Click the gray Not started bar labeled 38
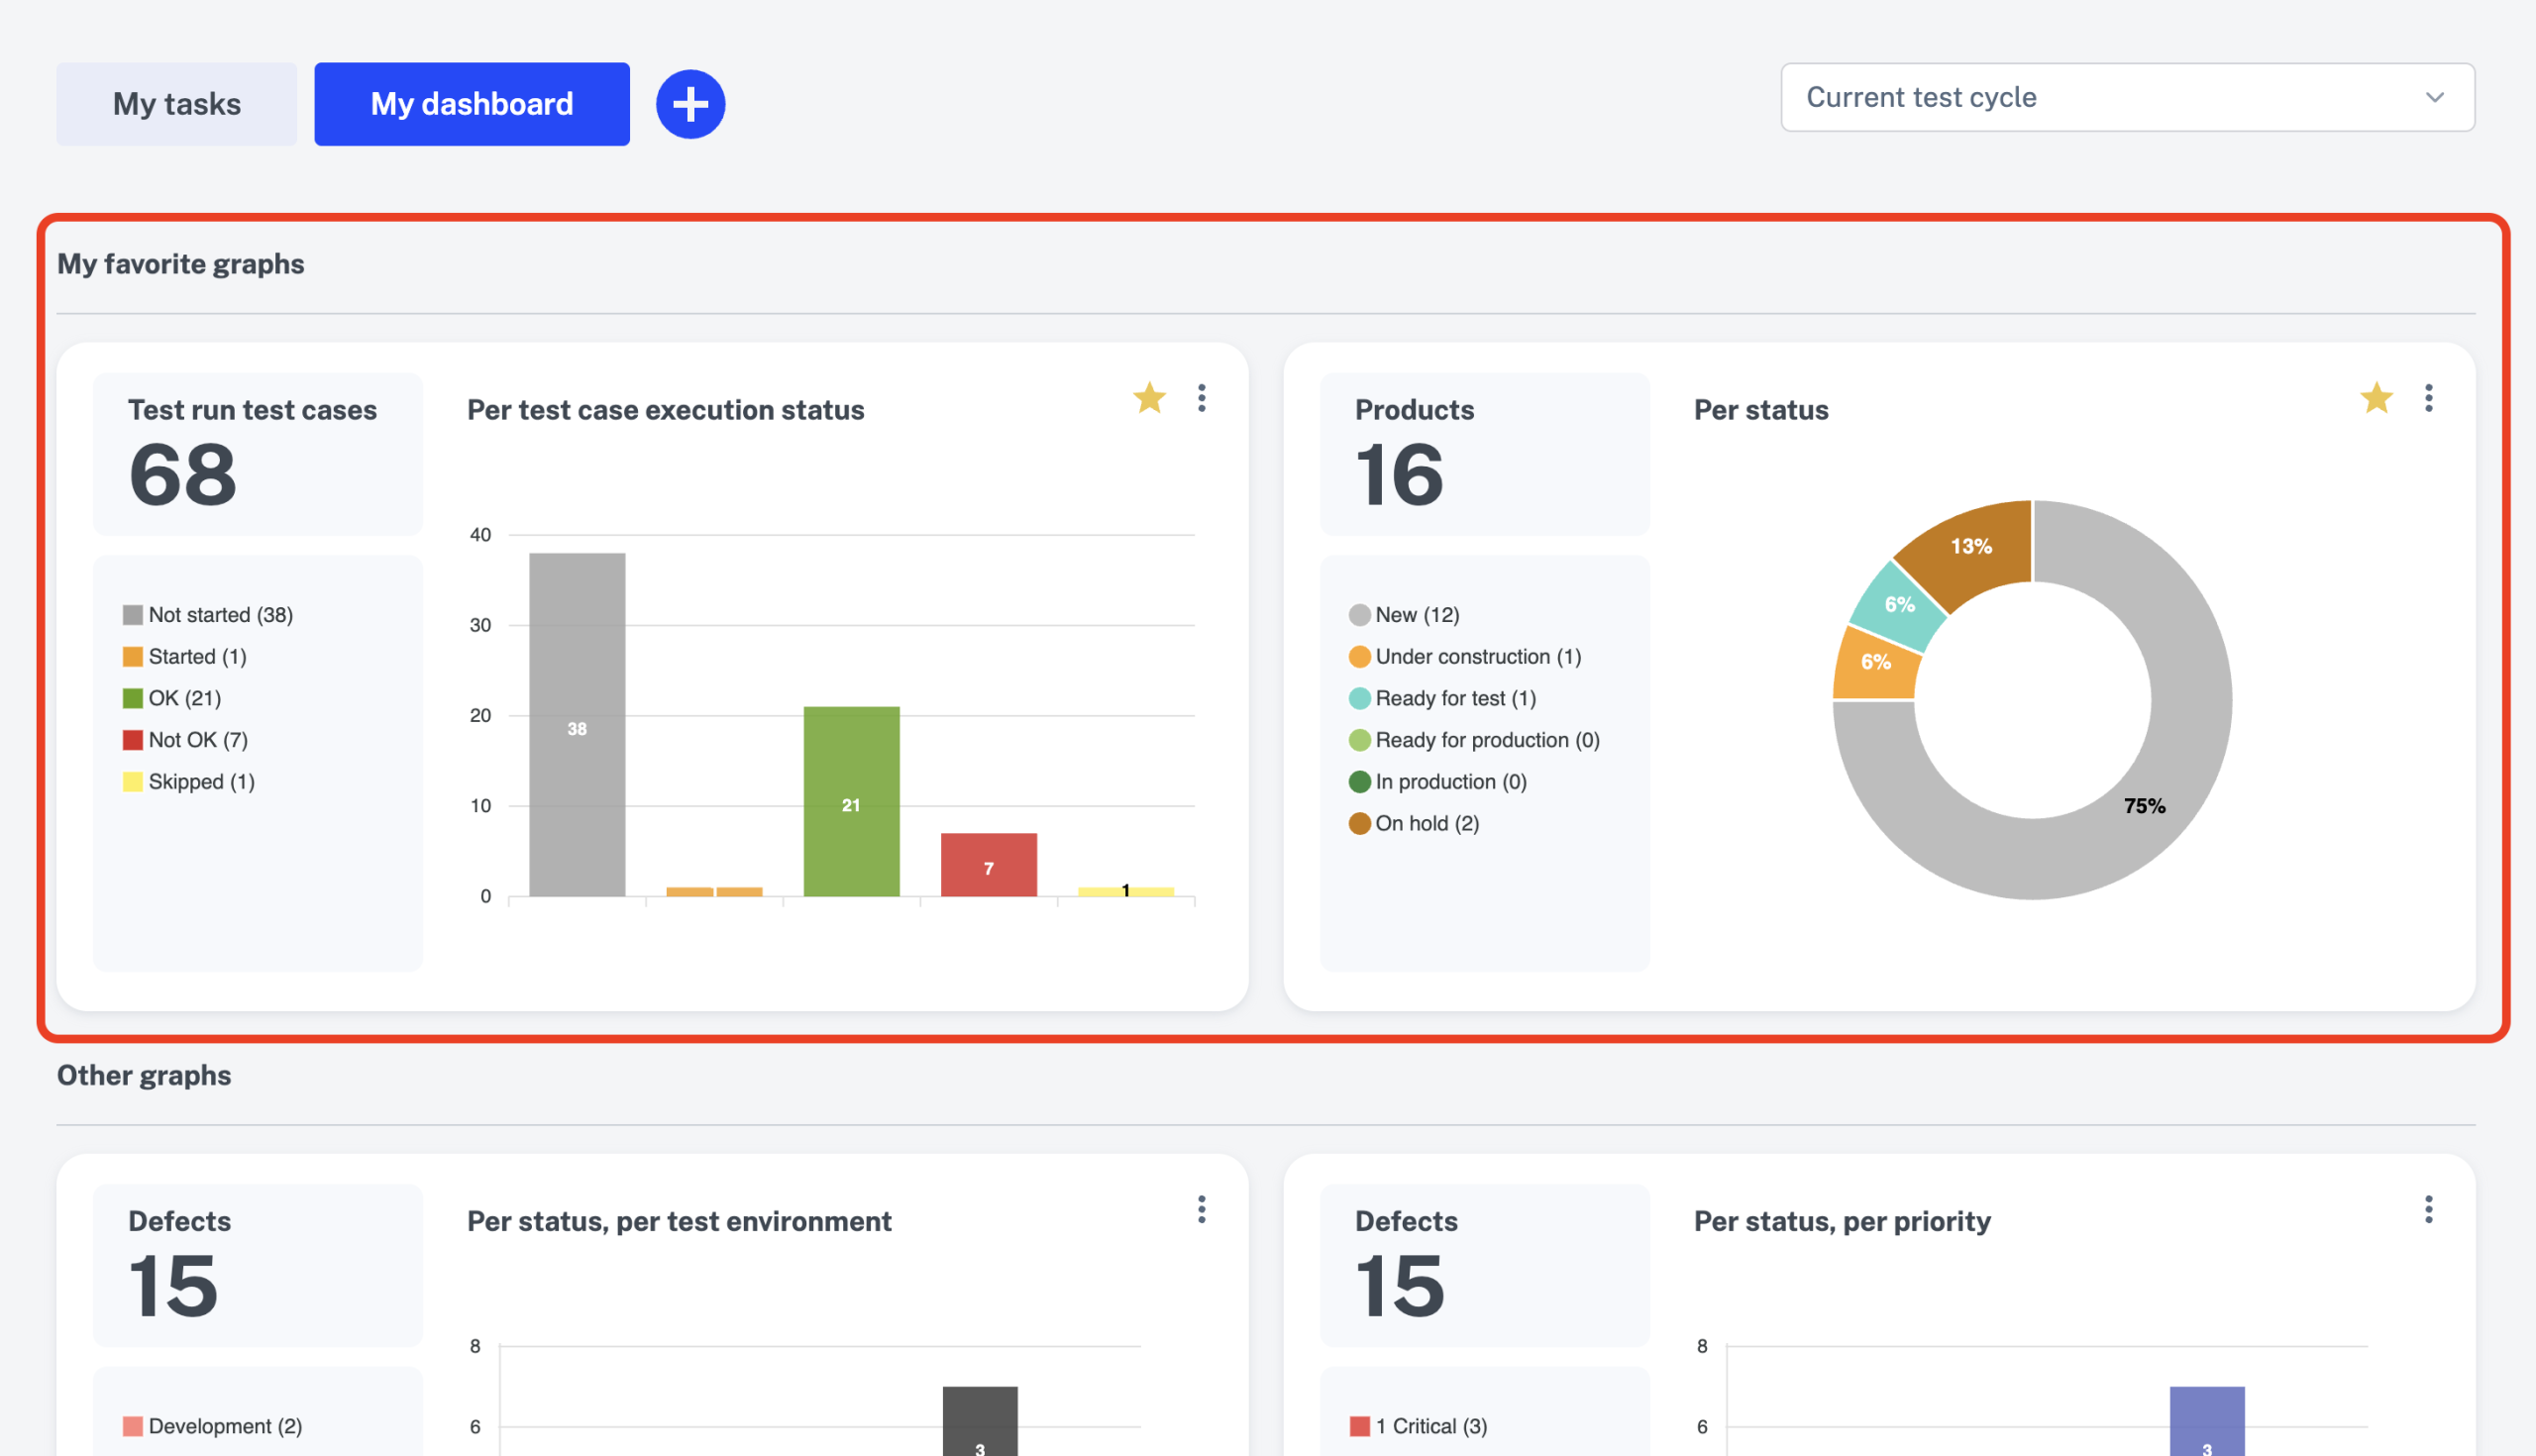 [577, 724]
